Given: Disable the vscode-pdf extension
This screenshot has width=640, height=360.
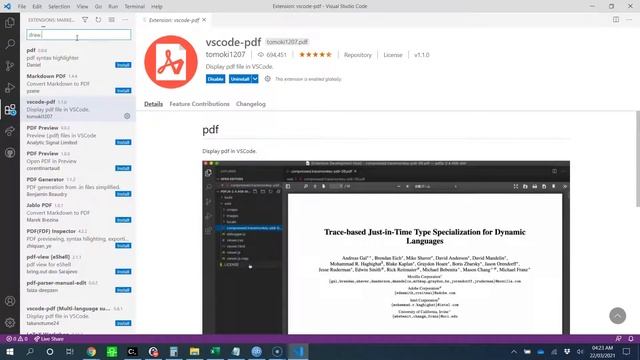Looking at the screenshot, I should [x=216, y=79].
